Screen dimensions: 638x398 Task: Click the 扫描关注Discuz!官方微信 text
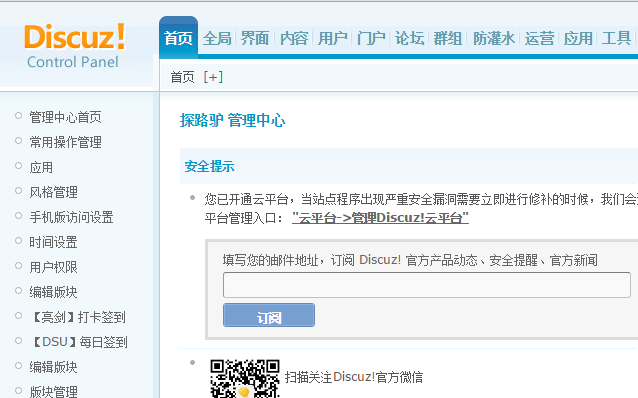[x=354, y=377]
